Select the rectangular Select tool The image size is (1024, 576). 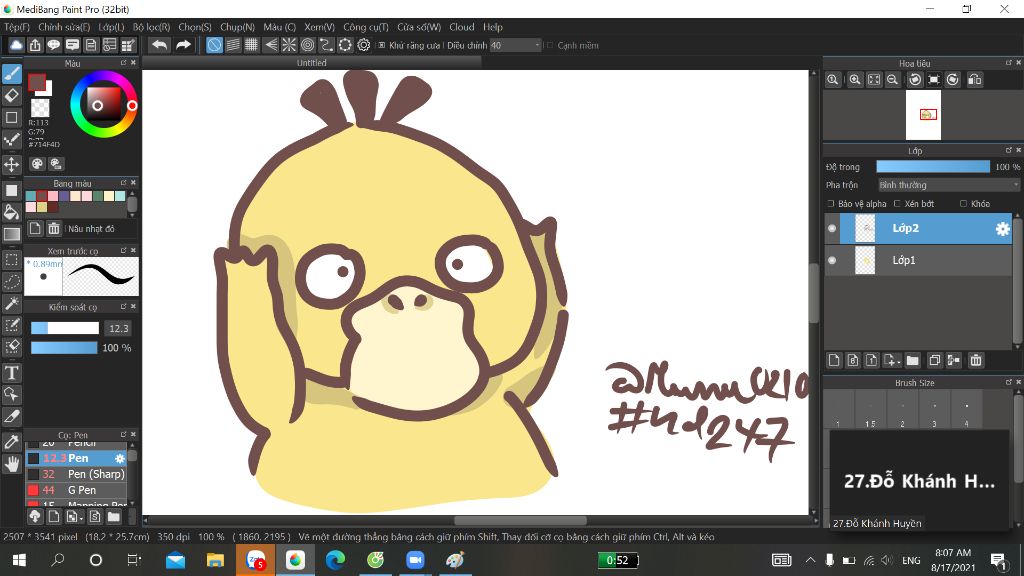(x=12, y=259)
